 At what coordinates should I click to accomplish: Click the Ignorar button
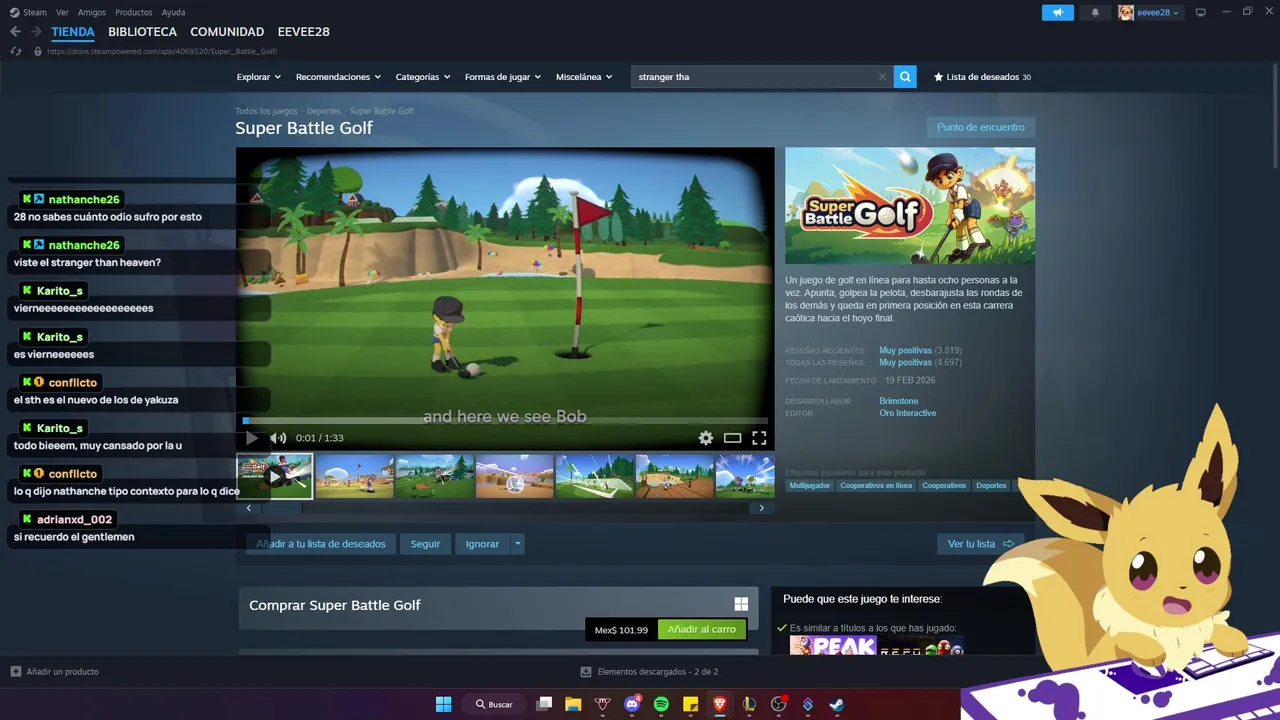482,544
